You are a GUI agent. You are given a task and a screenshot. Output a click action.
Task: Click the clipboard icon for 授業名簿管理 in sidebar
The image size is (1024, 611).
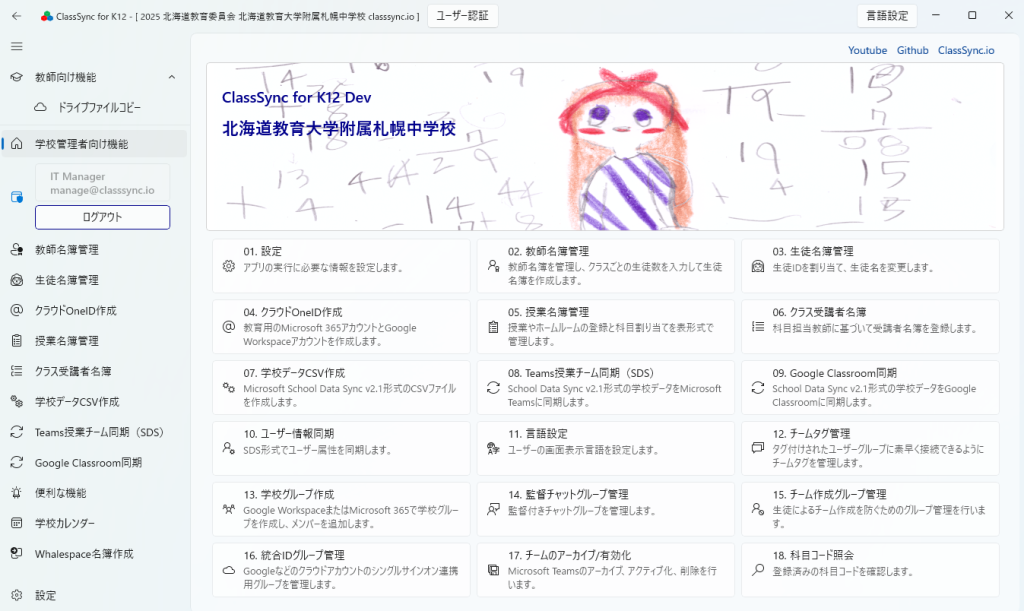[x=16, y=341]
